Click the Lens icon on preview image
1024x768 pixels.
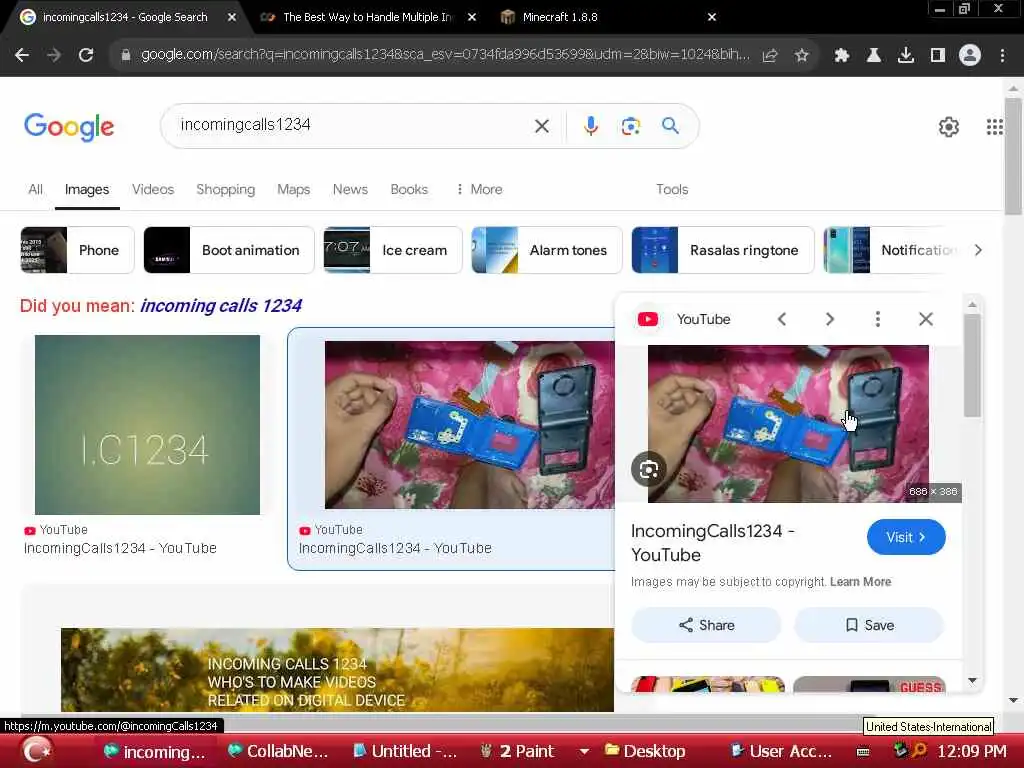click(x=648, y=469)
